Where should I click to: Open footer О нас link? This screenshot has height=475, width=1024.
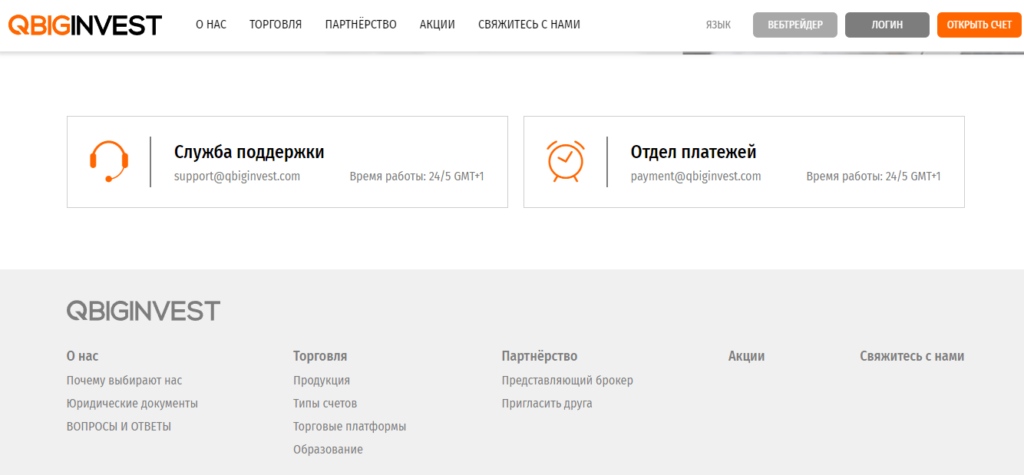82,356
